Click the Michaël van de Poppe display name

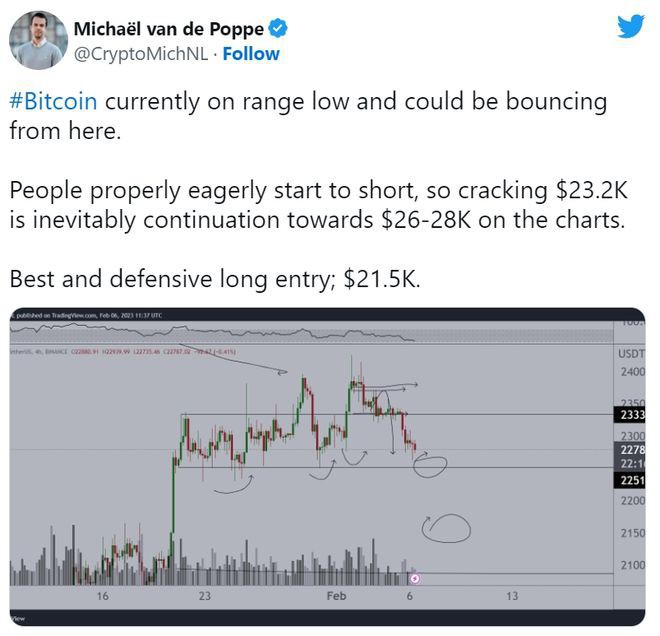click(x=168, y=27)
